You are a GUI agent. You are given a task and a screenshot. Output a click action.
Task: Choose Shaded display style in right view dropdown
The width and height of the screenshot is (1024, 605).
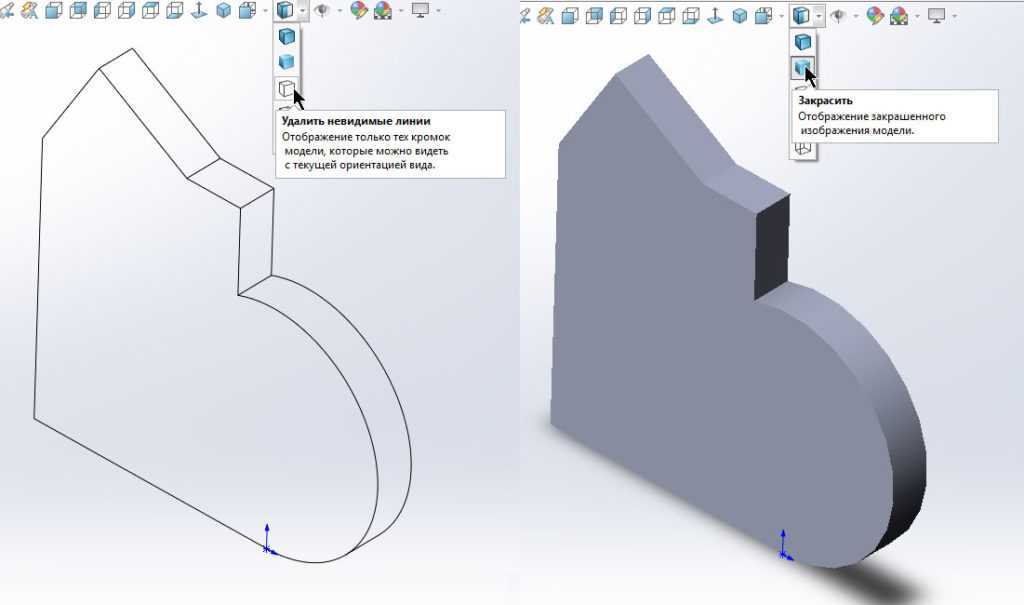pos(802,67)
